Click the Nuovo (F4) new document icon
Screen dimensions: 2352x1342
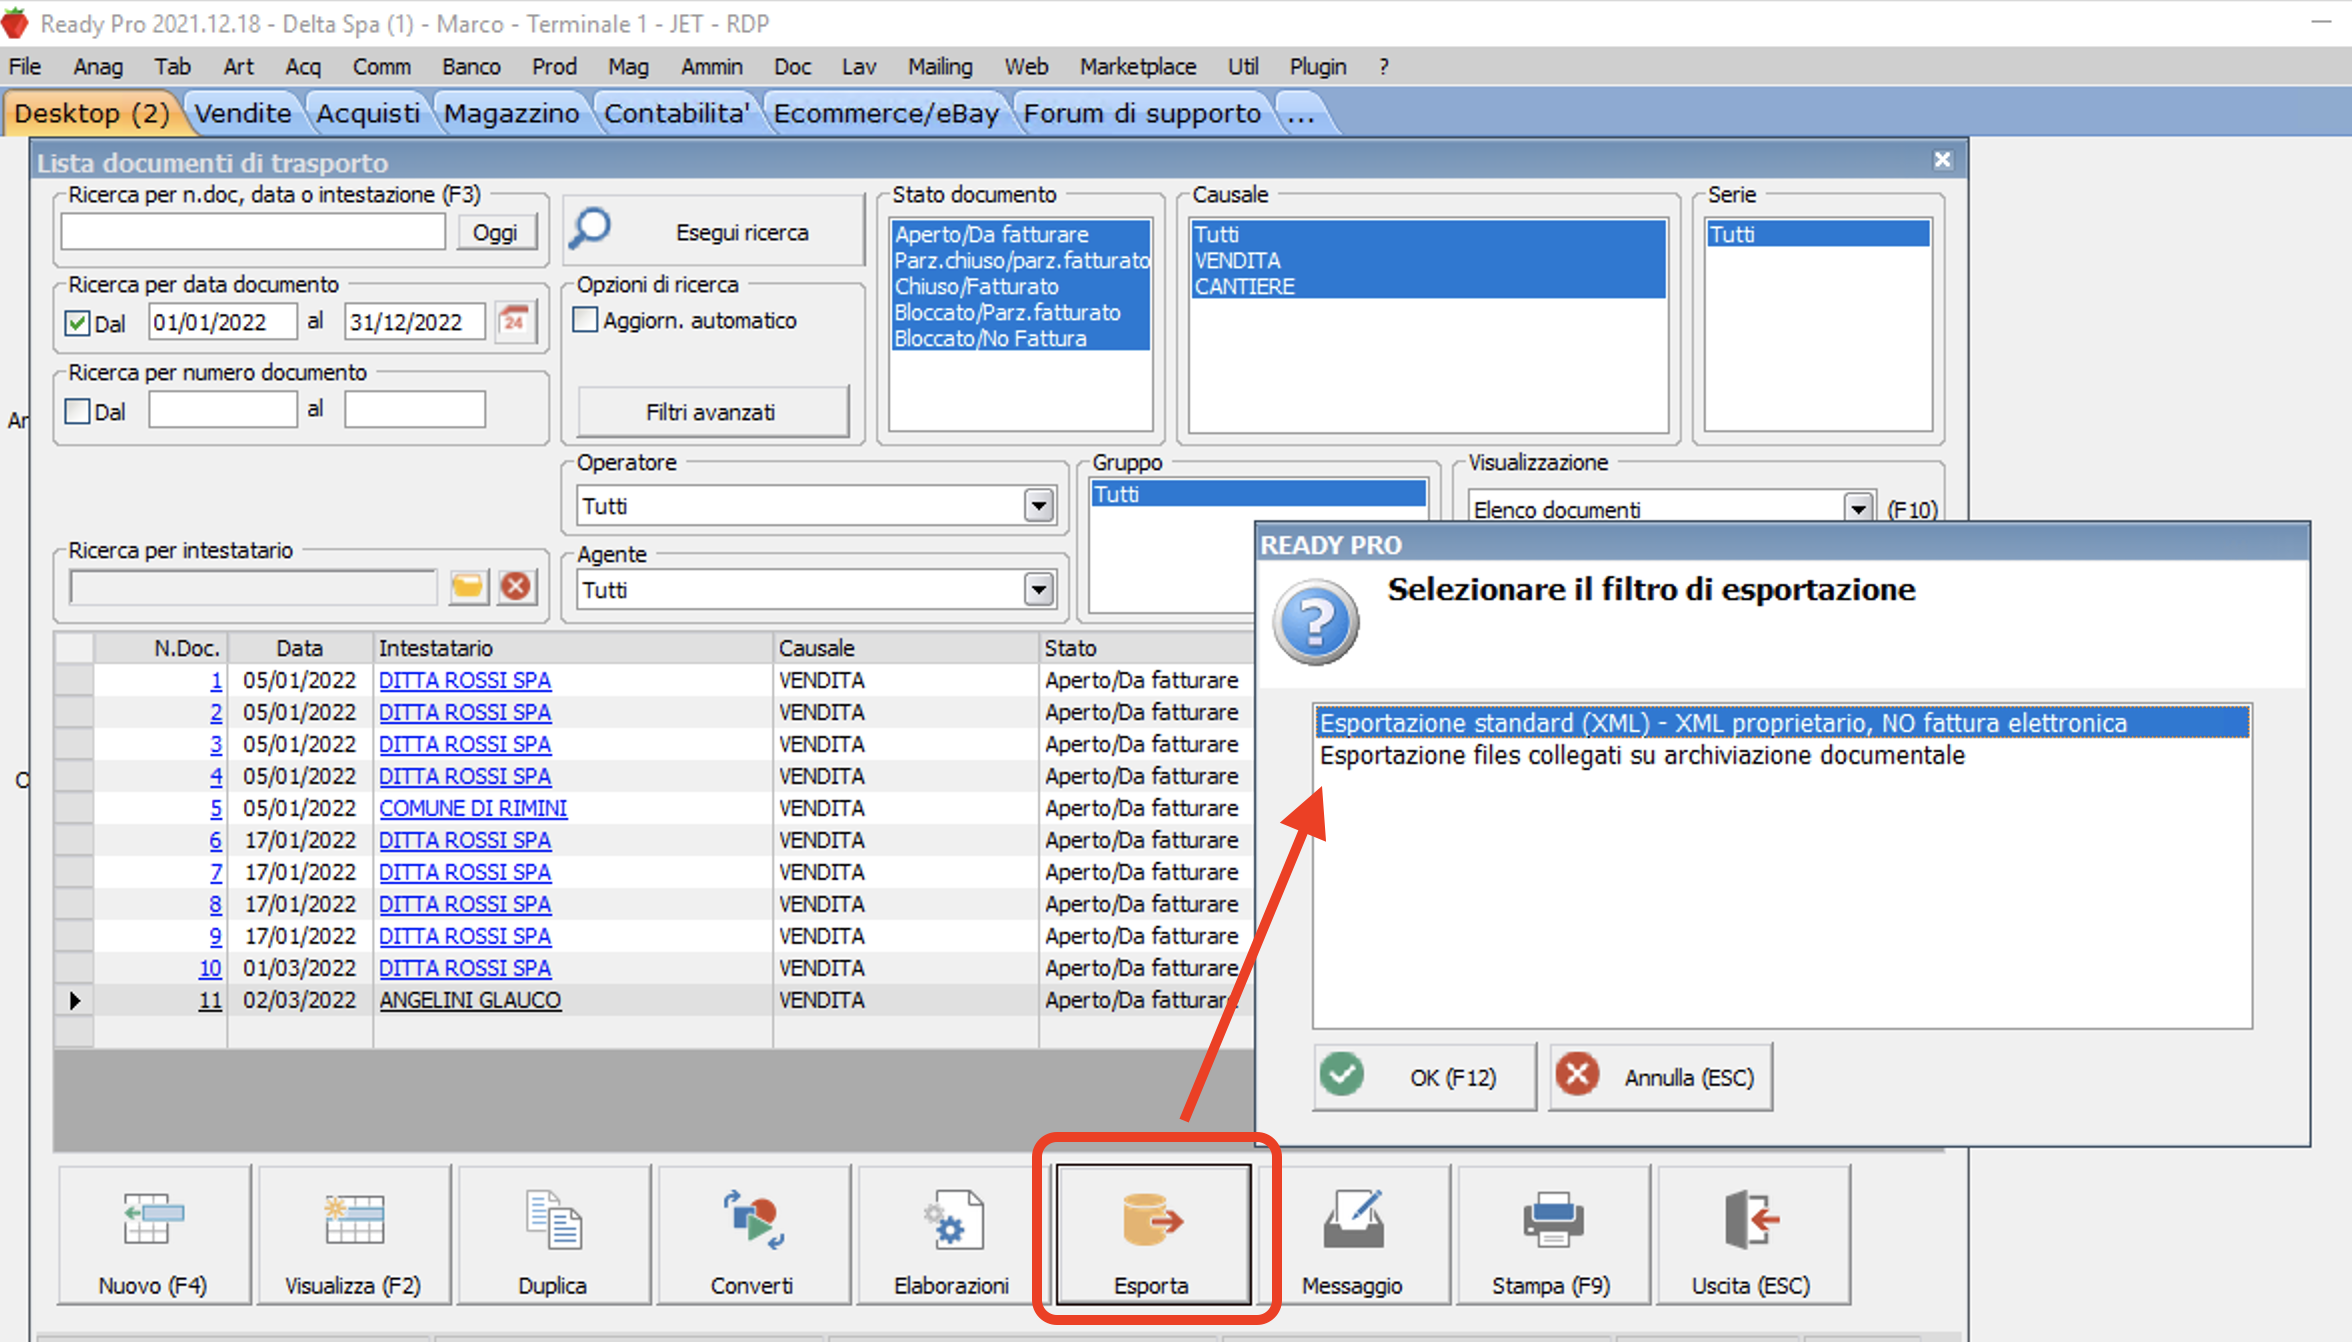(153, 1235)
